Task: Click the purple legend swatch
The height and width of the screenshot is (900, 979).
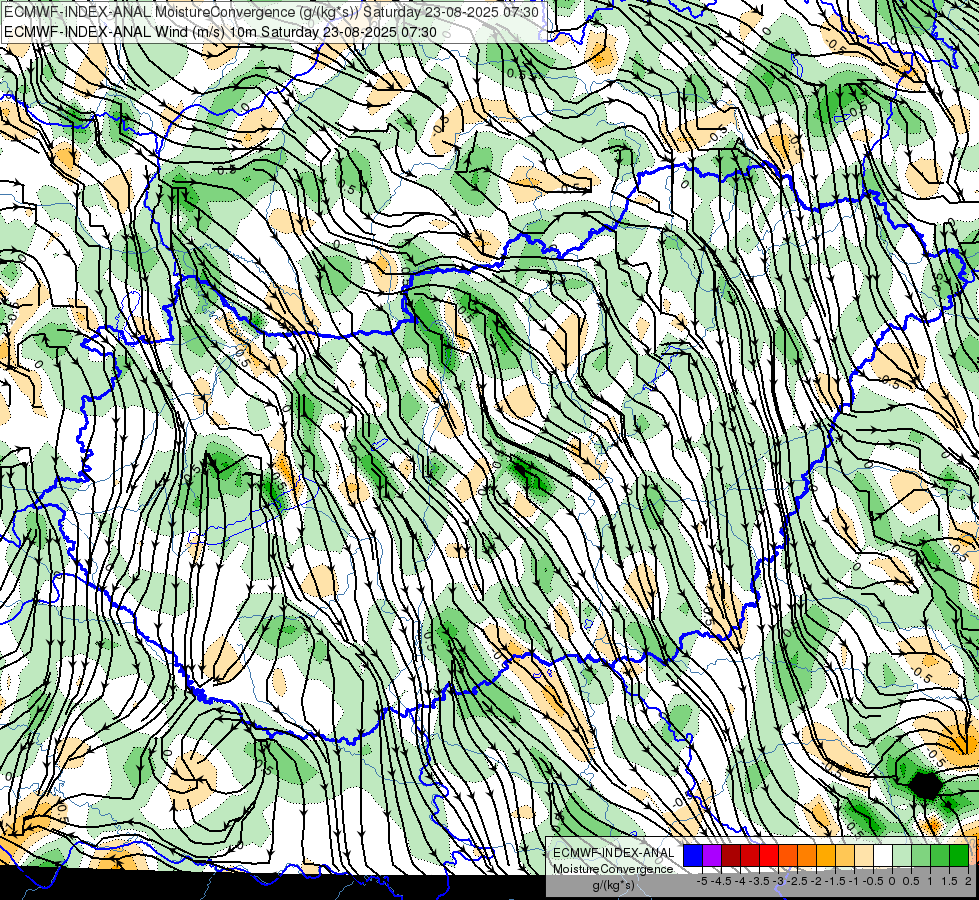Action: point(712,855)
